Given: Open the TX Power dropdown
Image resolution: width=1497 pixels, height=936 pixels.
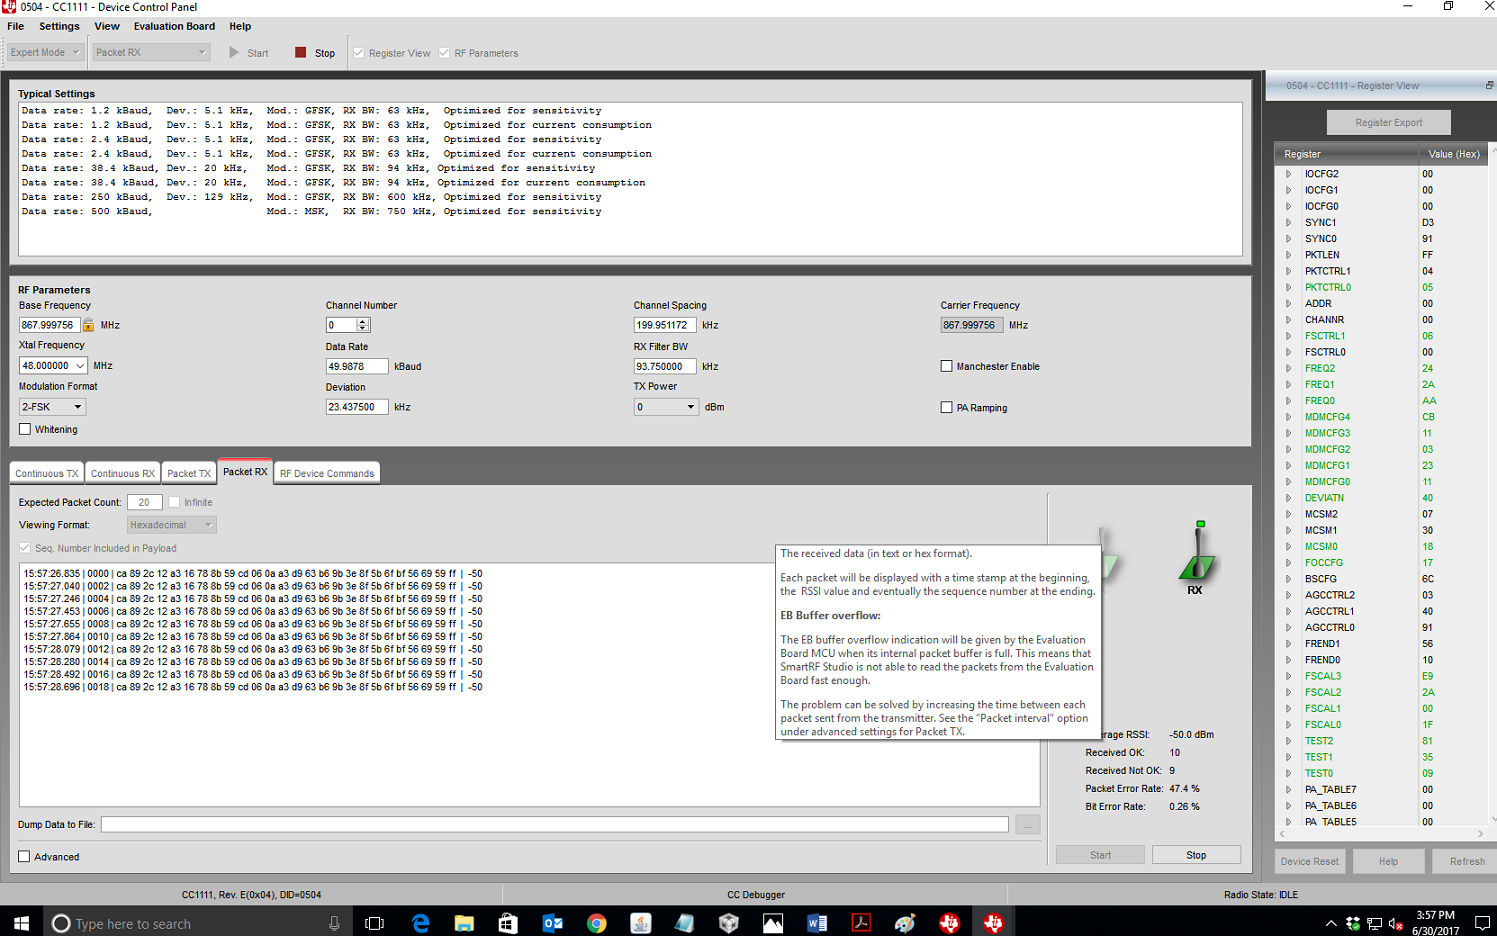Looking at the screenshot, I should [666, 407].
